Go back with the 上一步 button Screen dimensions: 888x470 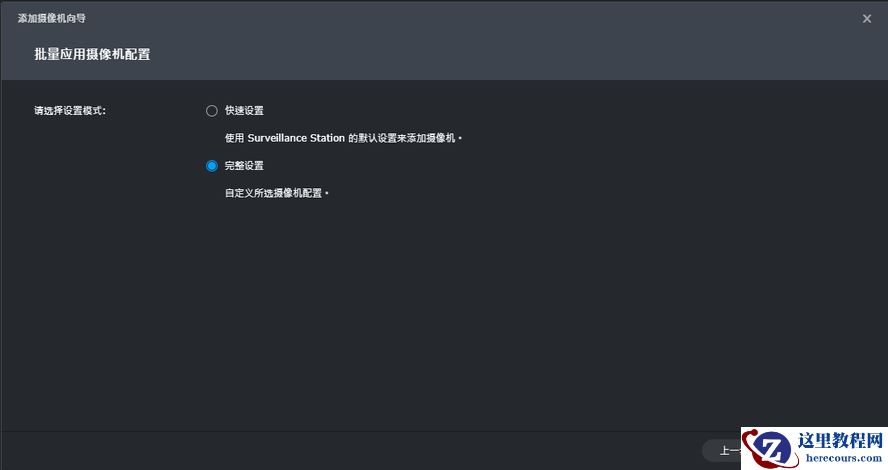[x=726, y=451]
